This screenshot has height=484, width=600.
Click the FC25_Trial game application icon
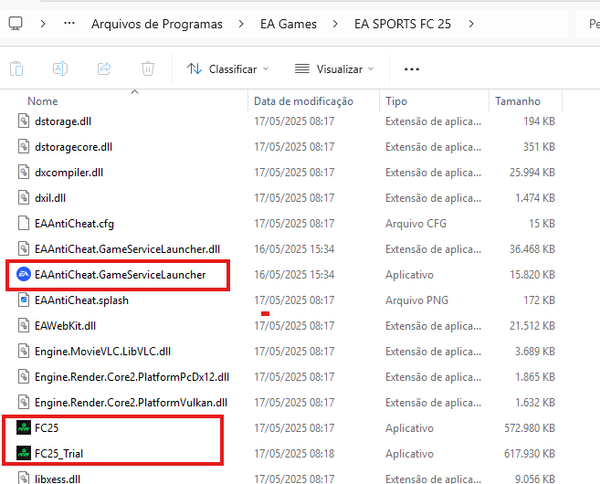click(23, 453)
